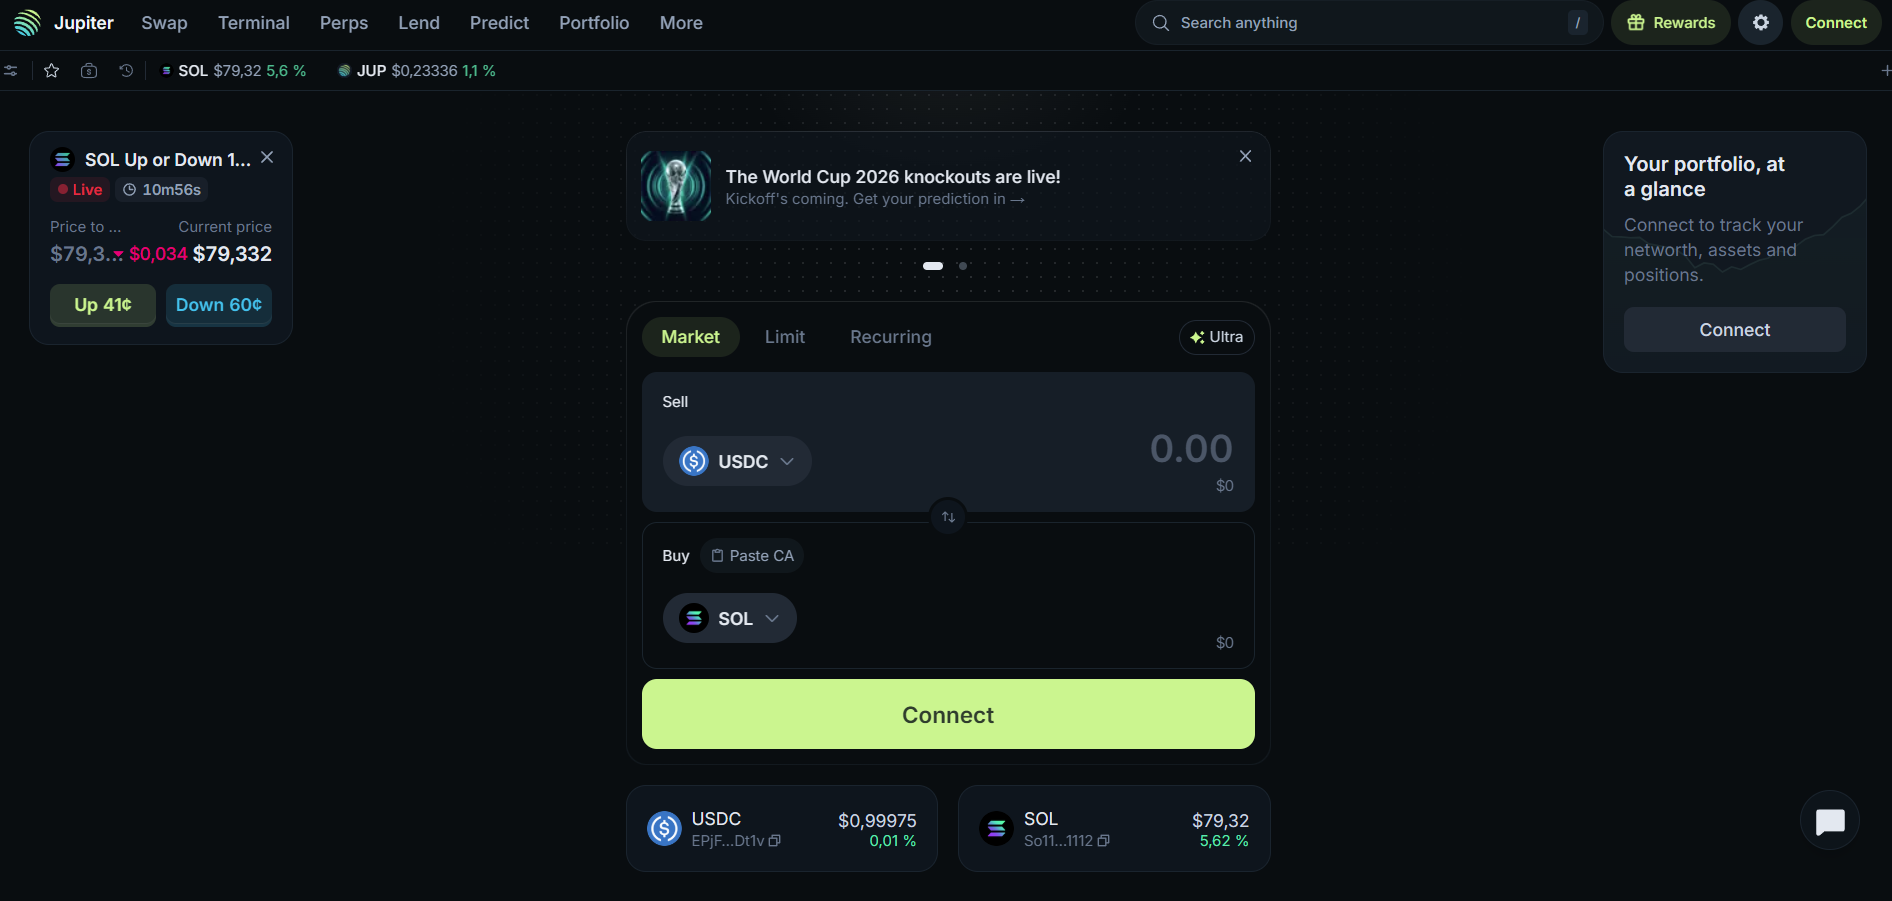Click the Rewards button

[x=1671, y=22]
